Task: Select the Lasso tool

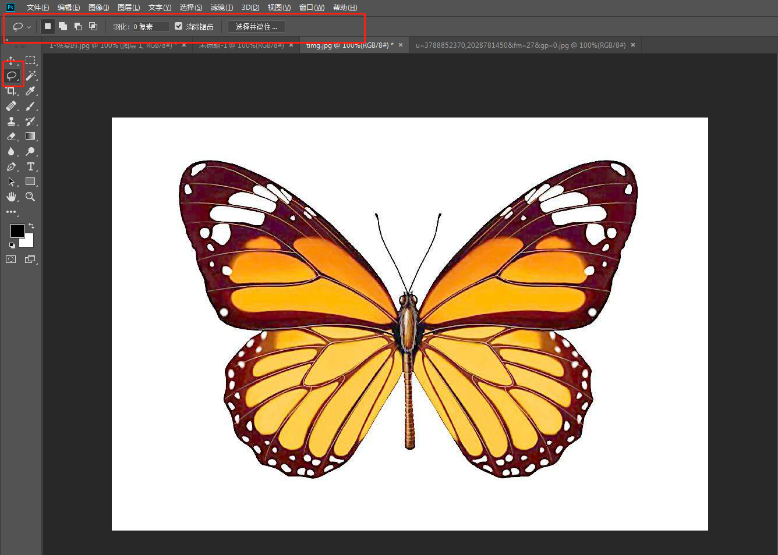Action: pyautogui.click(x=12, y=75)
